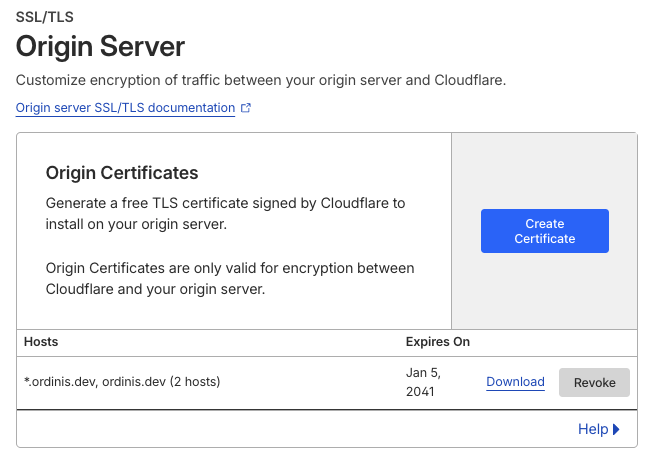The image size is (645, 453).
Task: Click the 'Generate a free TLS certificate' paragraph
Action: (x=225, y=213)
